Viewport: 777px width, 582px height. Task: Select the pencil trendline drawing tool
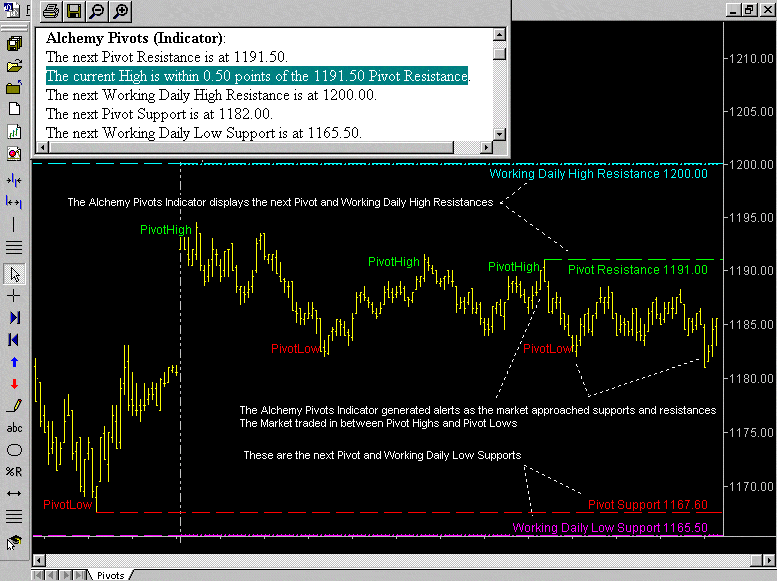[x=14, y=406]
